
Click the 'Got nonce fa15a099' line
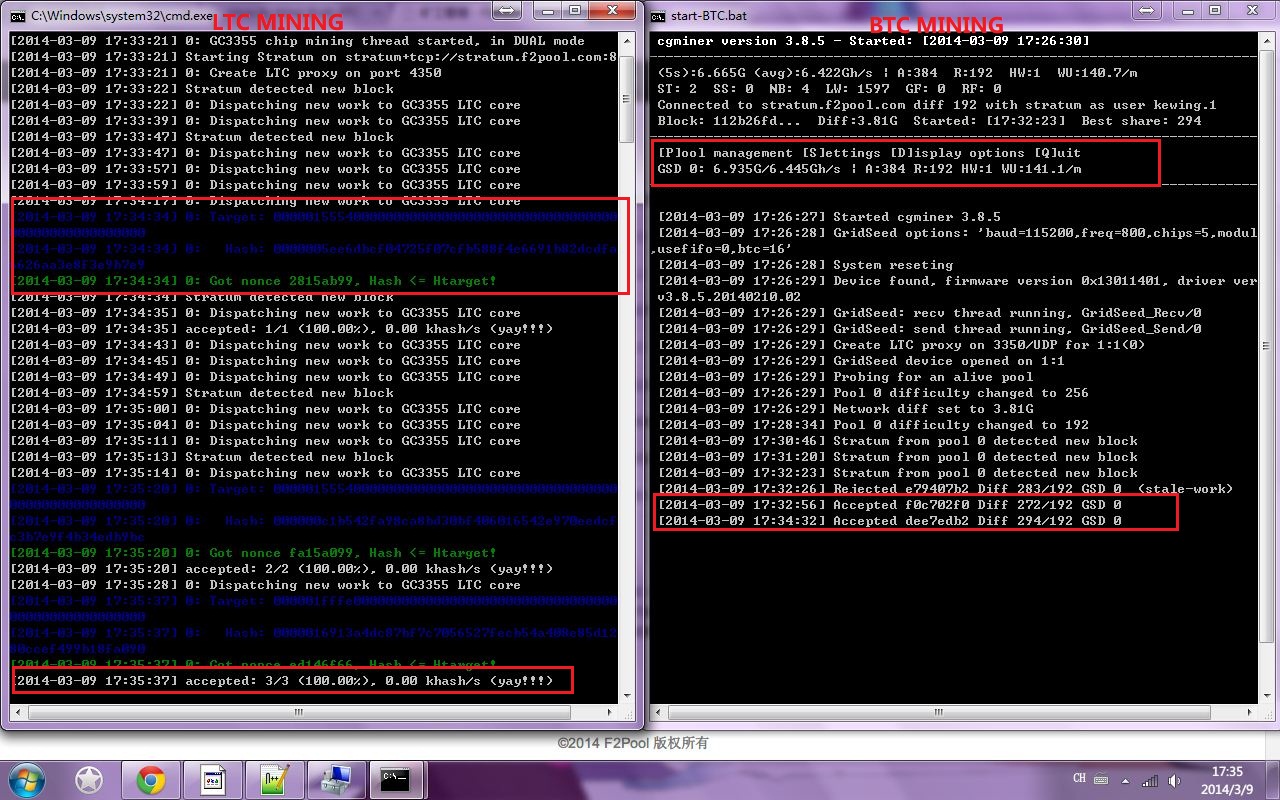point(253,553)
